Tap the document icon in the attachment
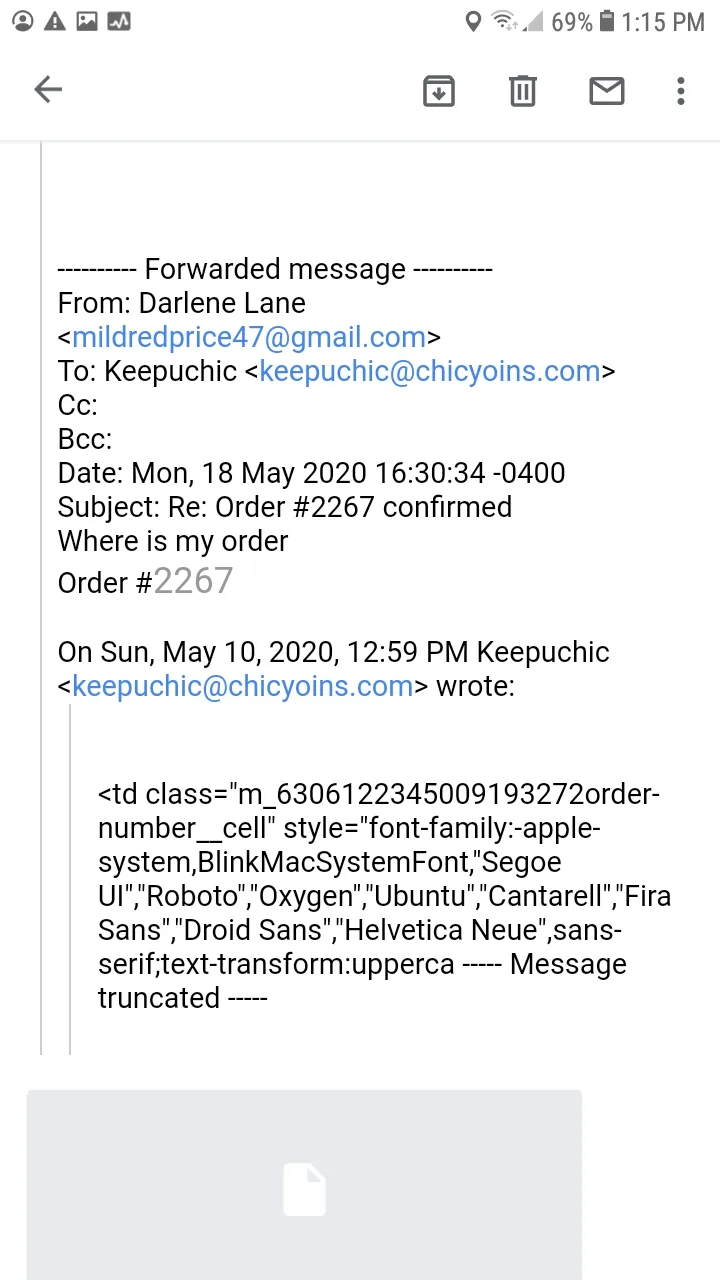 coord(304,1189)
